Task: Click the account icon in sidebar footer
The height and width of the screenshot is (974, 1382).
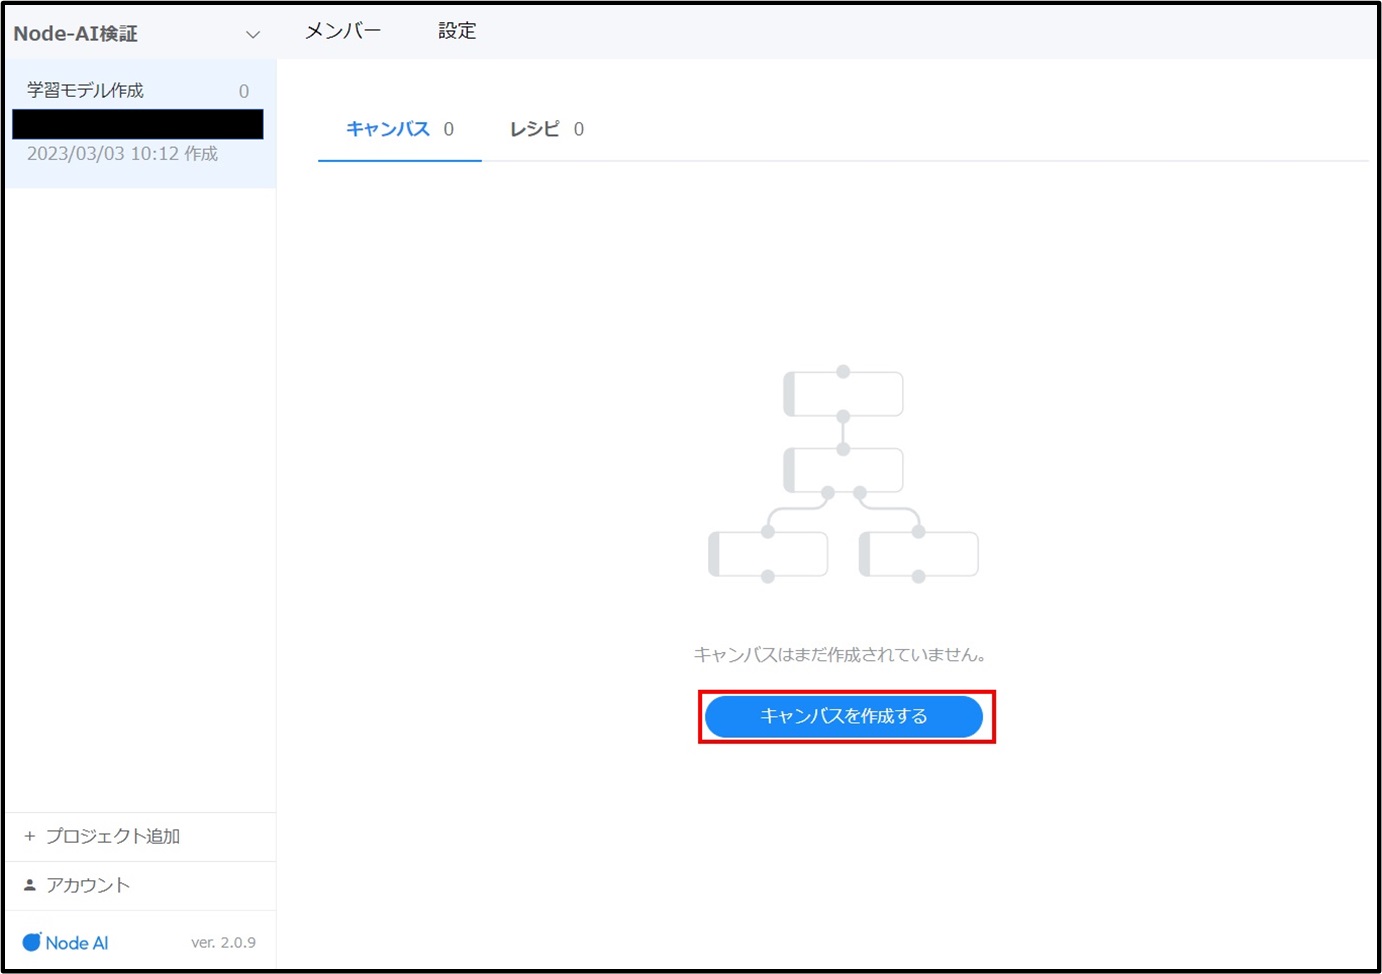Action: pos(28,884)
